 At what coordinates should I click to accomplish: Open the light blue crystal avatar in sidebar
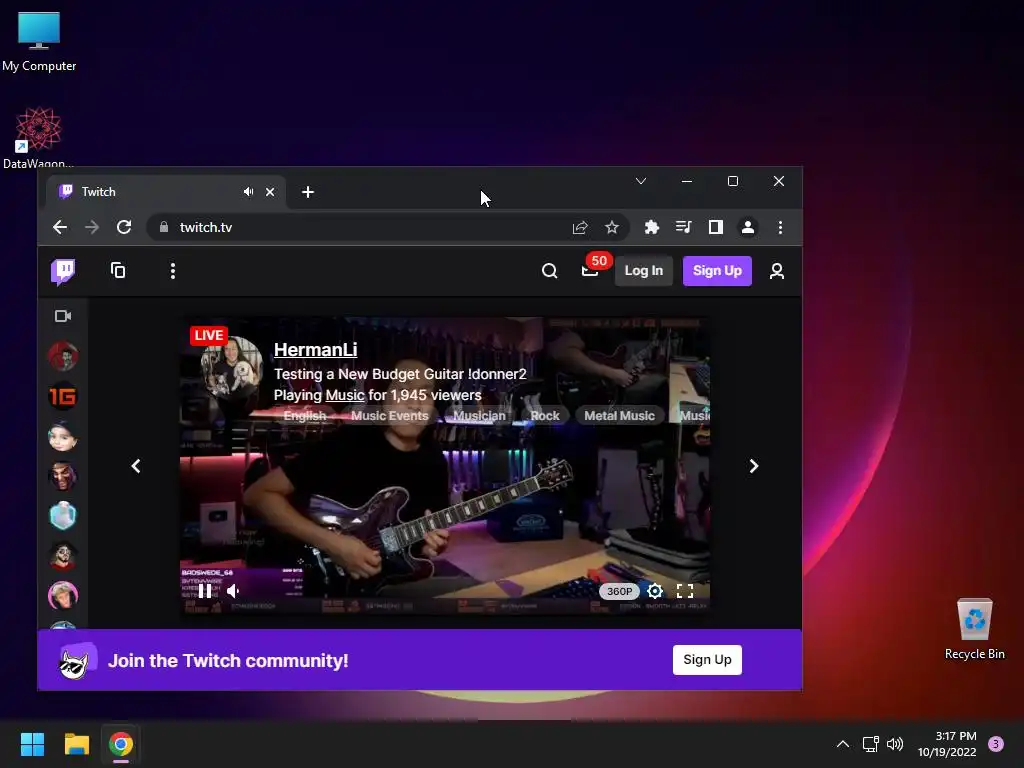pyautogui.click(x=63, y=516)
